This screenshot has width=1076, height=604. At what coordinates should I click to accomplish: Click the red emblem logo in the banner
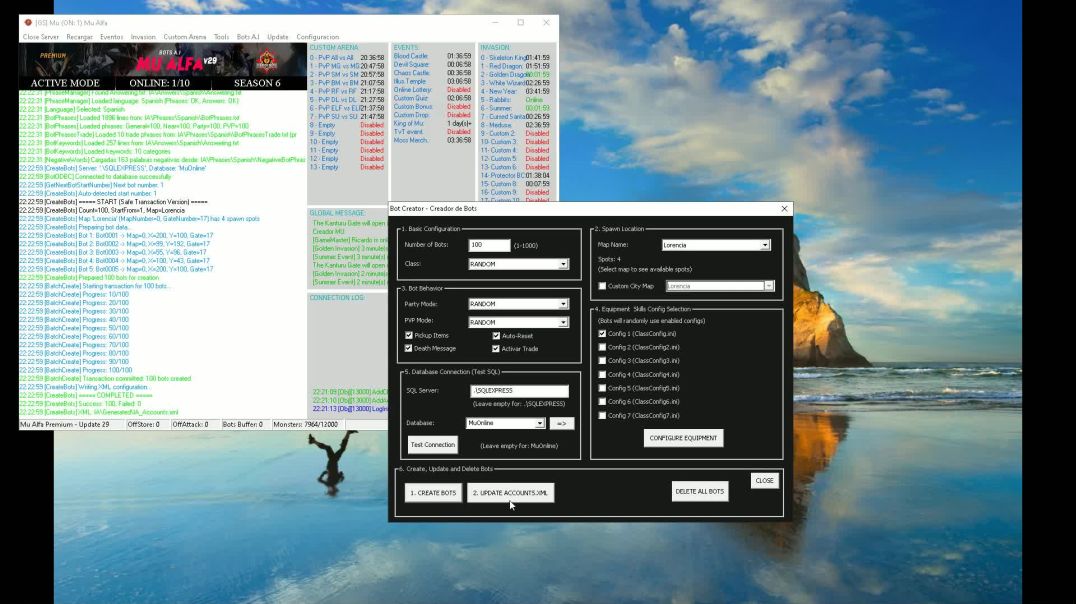coord(266,60)
